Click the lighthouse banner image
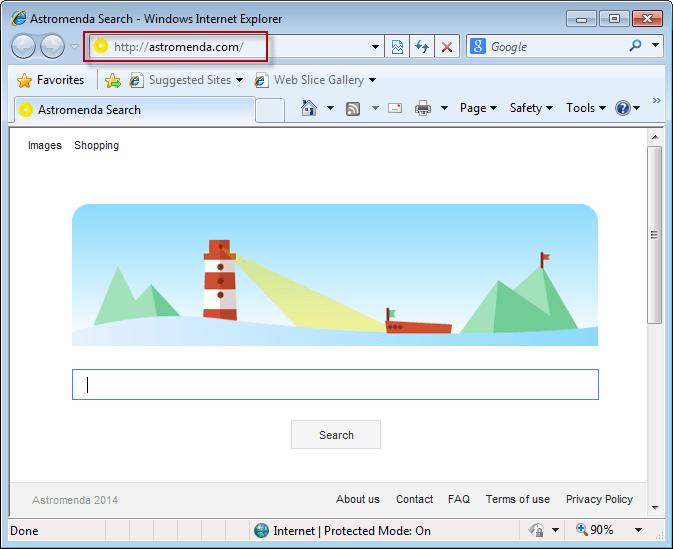 click(x=335, y=275)
